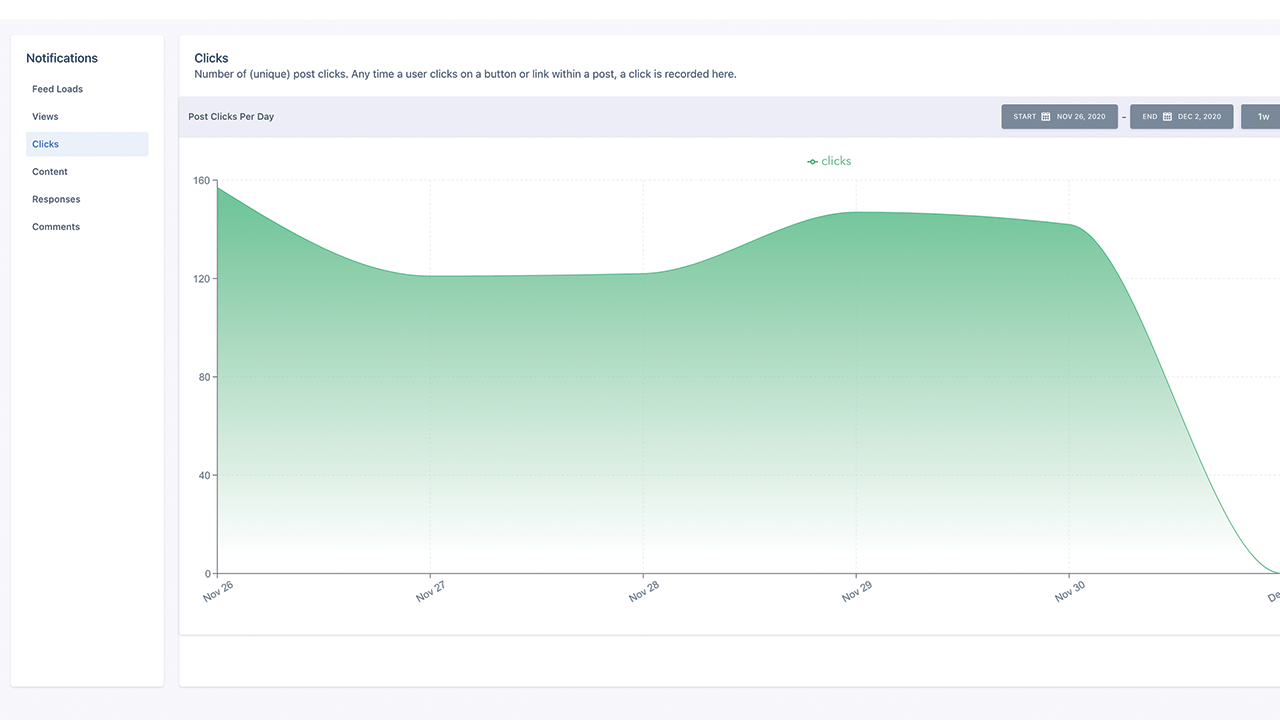Open the Responses page
Image resolution: width=1280 pixels, height=720 pixels.
pos(56,199)
